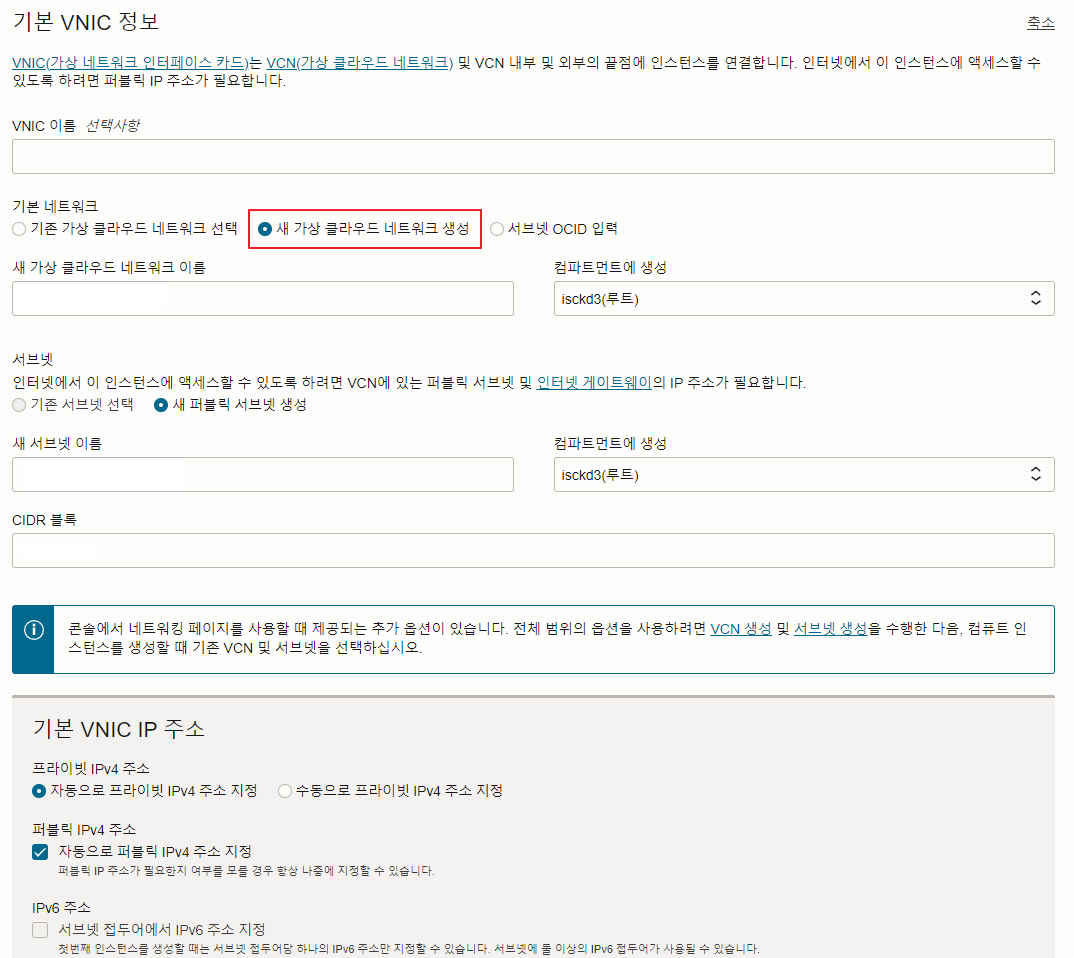Click the 새 가상 클라우드 네트워크 이름 field
Screen dimensions: 1074x958
pos(263,299)
